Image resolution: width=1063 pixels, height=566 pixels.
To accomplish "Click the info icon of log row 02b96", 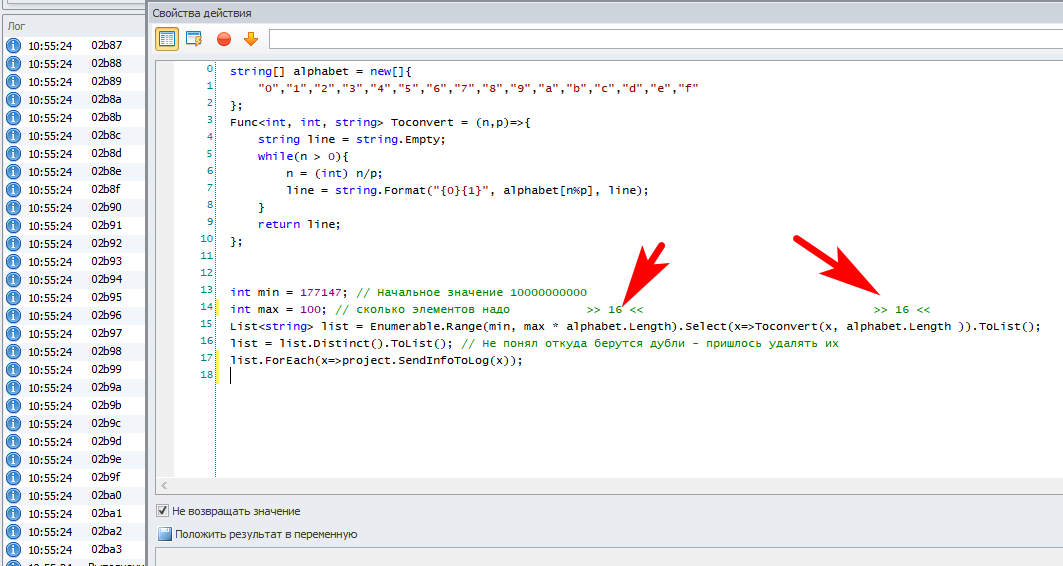I will 14,316.
